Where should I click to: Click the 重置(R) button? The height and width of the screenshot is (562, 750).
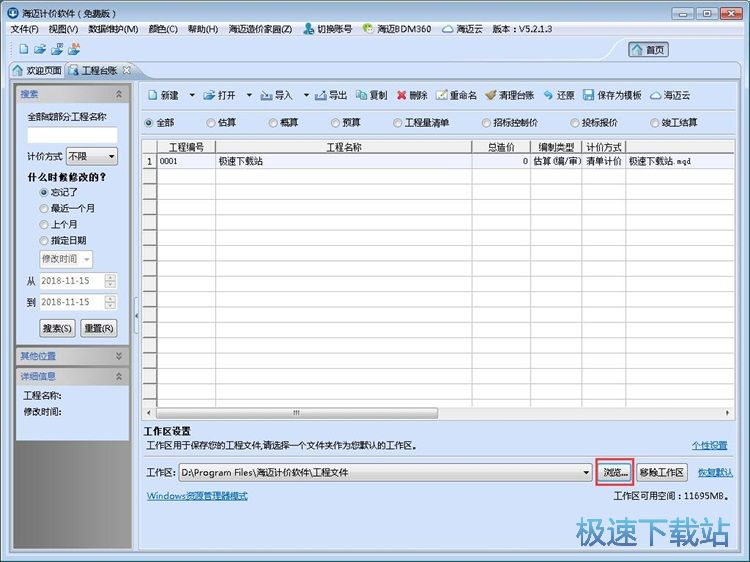(x=99, y=328)
